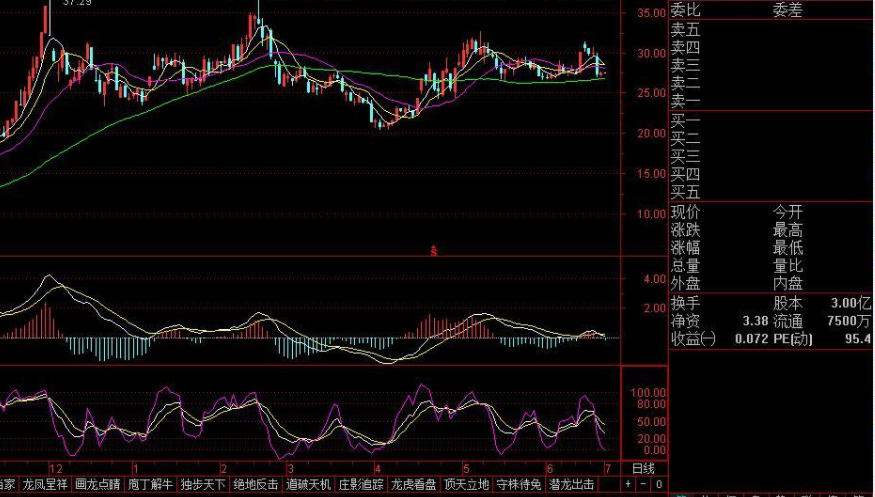Switch to the 龙虎看盘 tab
Viewport: 875px width, 497px height.
click(414, 485)
